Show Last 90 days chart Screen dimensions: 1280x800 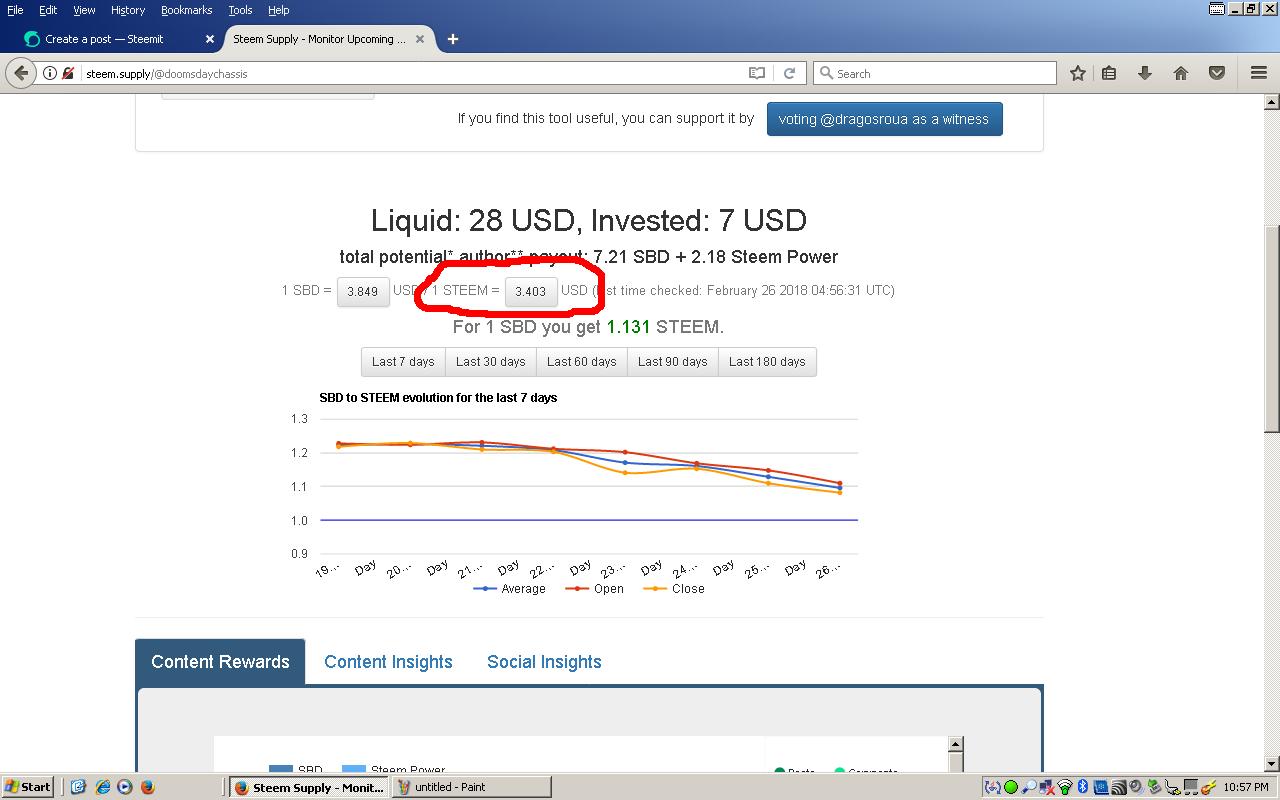pos(672,362)
